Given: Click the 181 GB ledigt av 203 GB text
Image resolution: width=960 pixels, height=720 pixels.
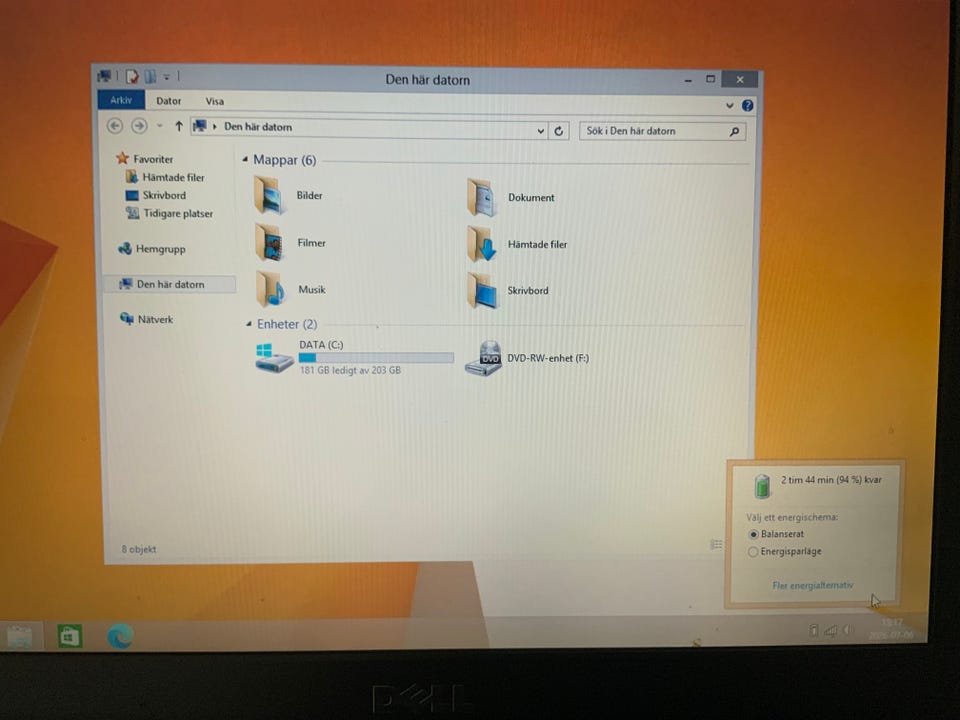Looking at the screenshot, I should pos(350,370).
